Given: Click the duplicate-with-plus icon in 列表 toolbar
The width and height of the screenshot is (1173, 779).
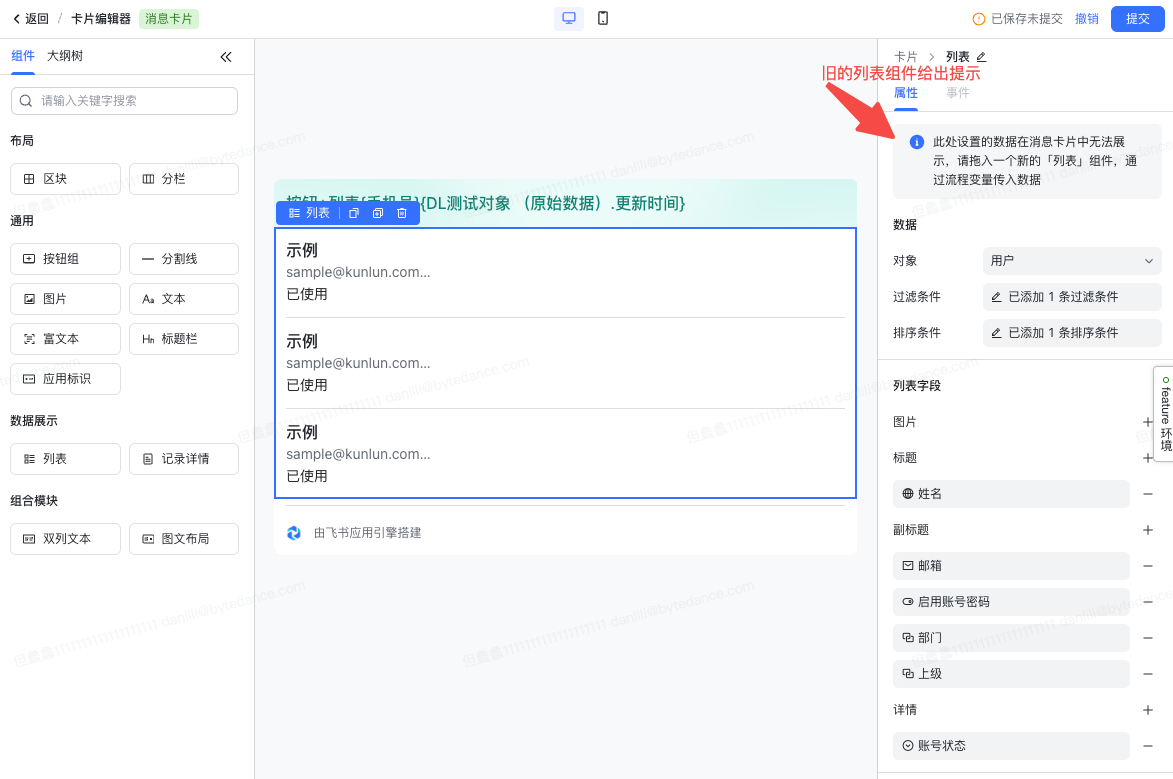Looking at the screenshot, I should coord(378,213).
